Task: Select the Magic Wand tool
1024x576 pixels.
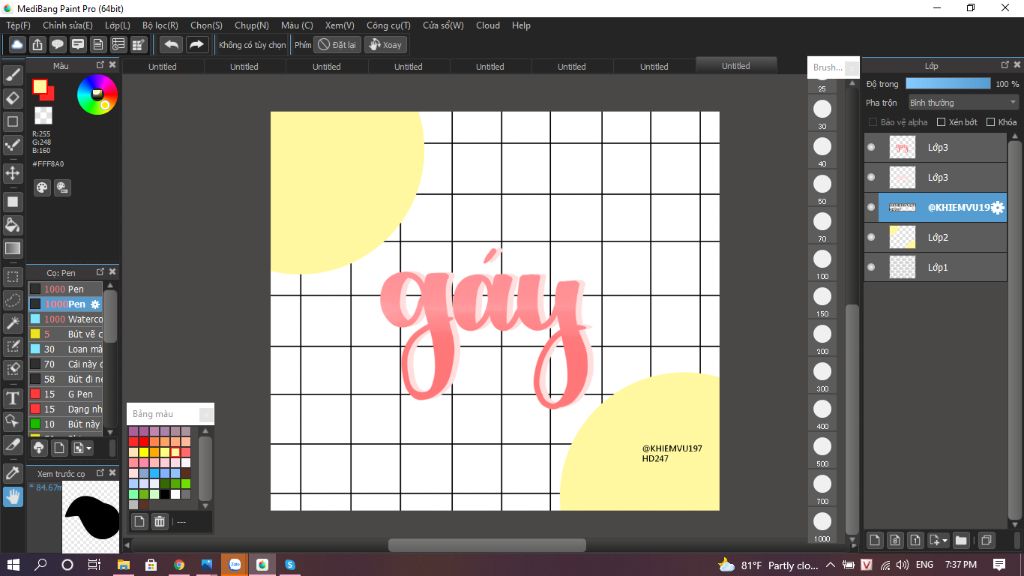Action: pyautogui.click(x=12, y=323)
